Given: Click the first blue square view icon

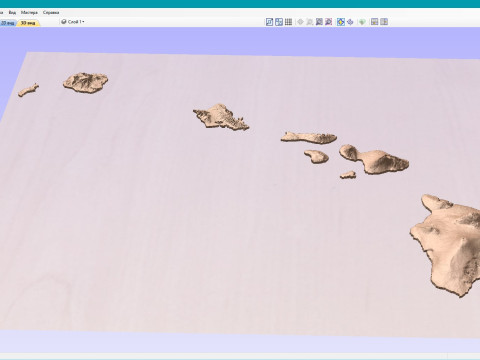Looking at the screenshot, I should (269, 22).
